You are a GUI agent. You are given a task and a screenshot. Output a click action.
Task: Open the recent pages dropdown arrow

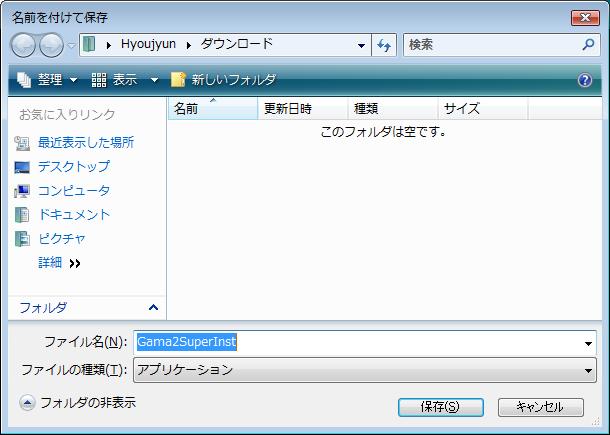pos(72,46)
